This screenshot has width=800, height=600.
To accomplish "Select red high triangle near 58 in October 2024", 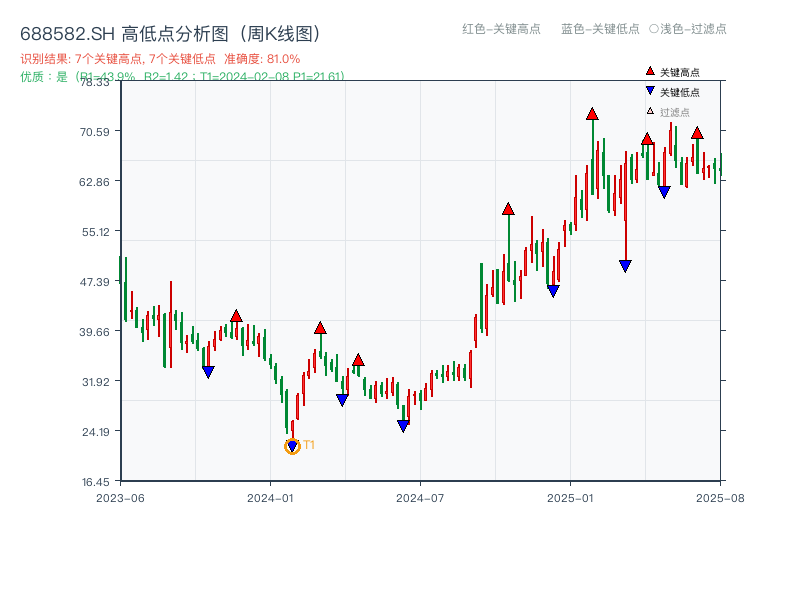I will (508, 209).
